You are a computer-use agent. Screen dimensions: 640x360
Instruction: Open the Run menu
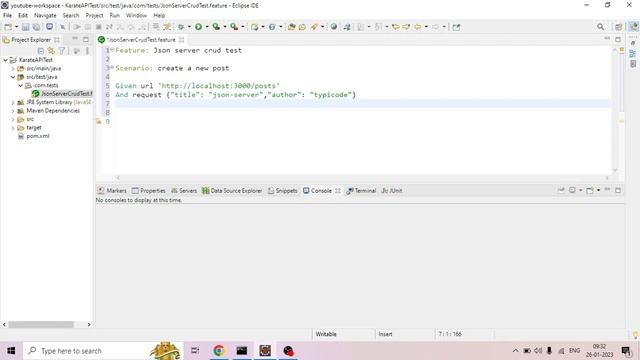click(115, 15)
